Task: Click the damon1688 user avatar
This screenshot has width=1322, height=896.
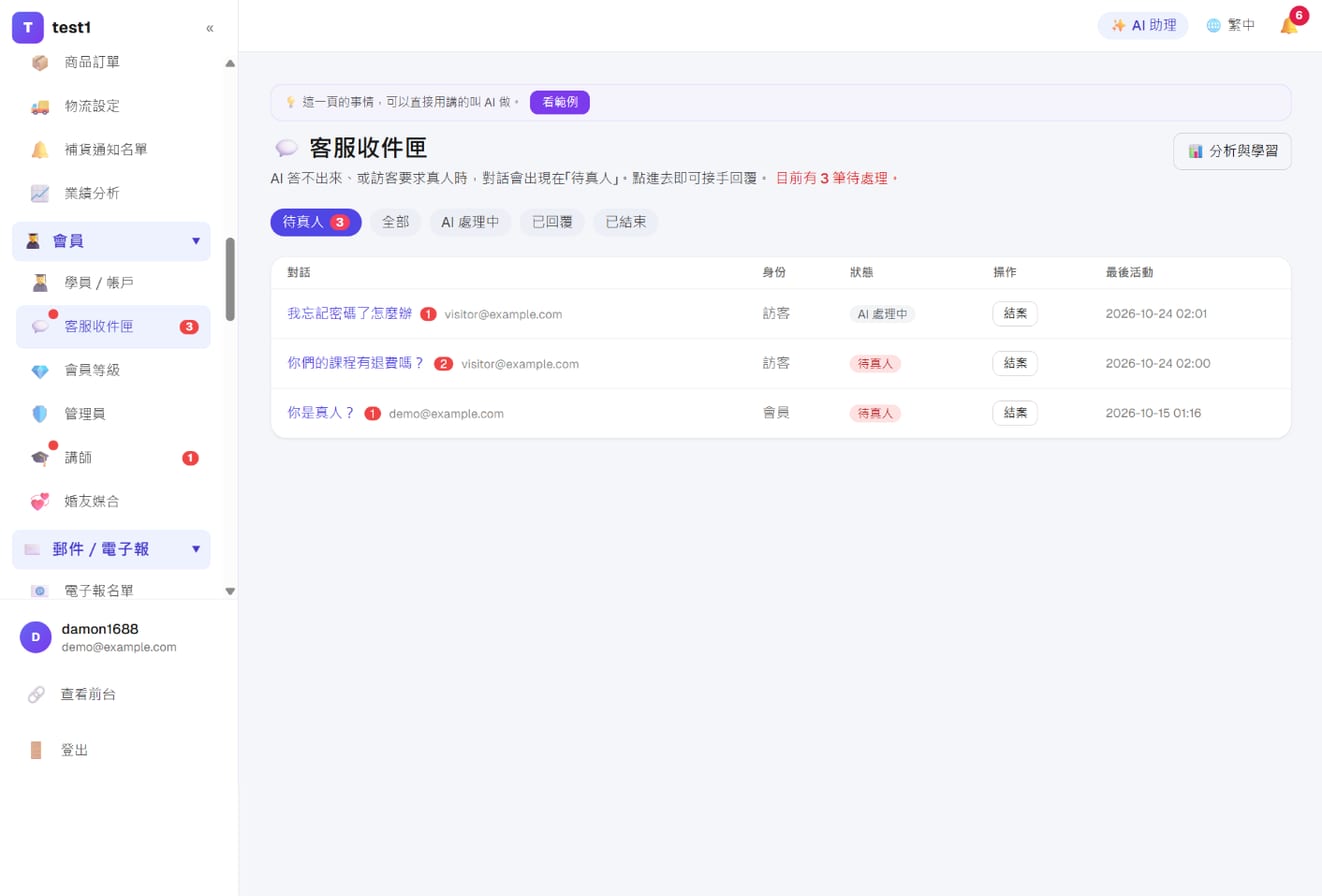Action: click(x=36, y=637)
